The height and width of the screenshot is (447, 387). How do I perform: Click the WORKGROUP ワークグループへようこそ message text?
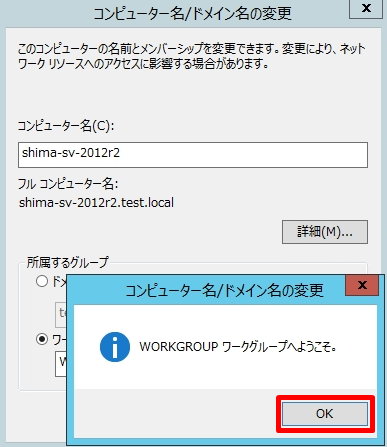(x=238, y=347)
